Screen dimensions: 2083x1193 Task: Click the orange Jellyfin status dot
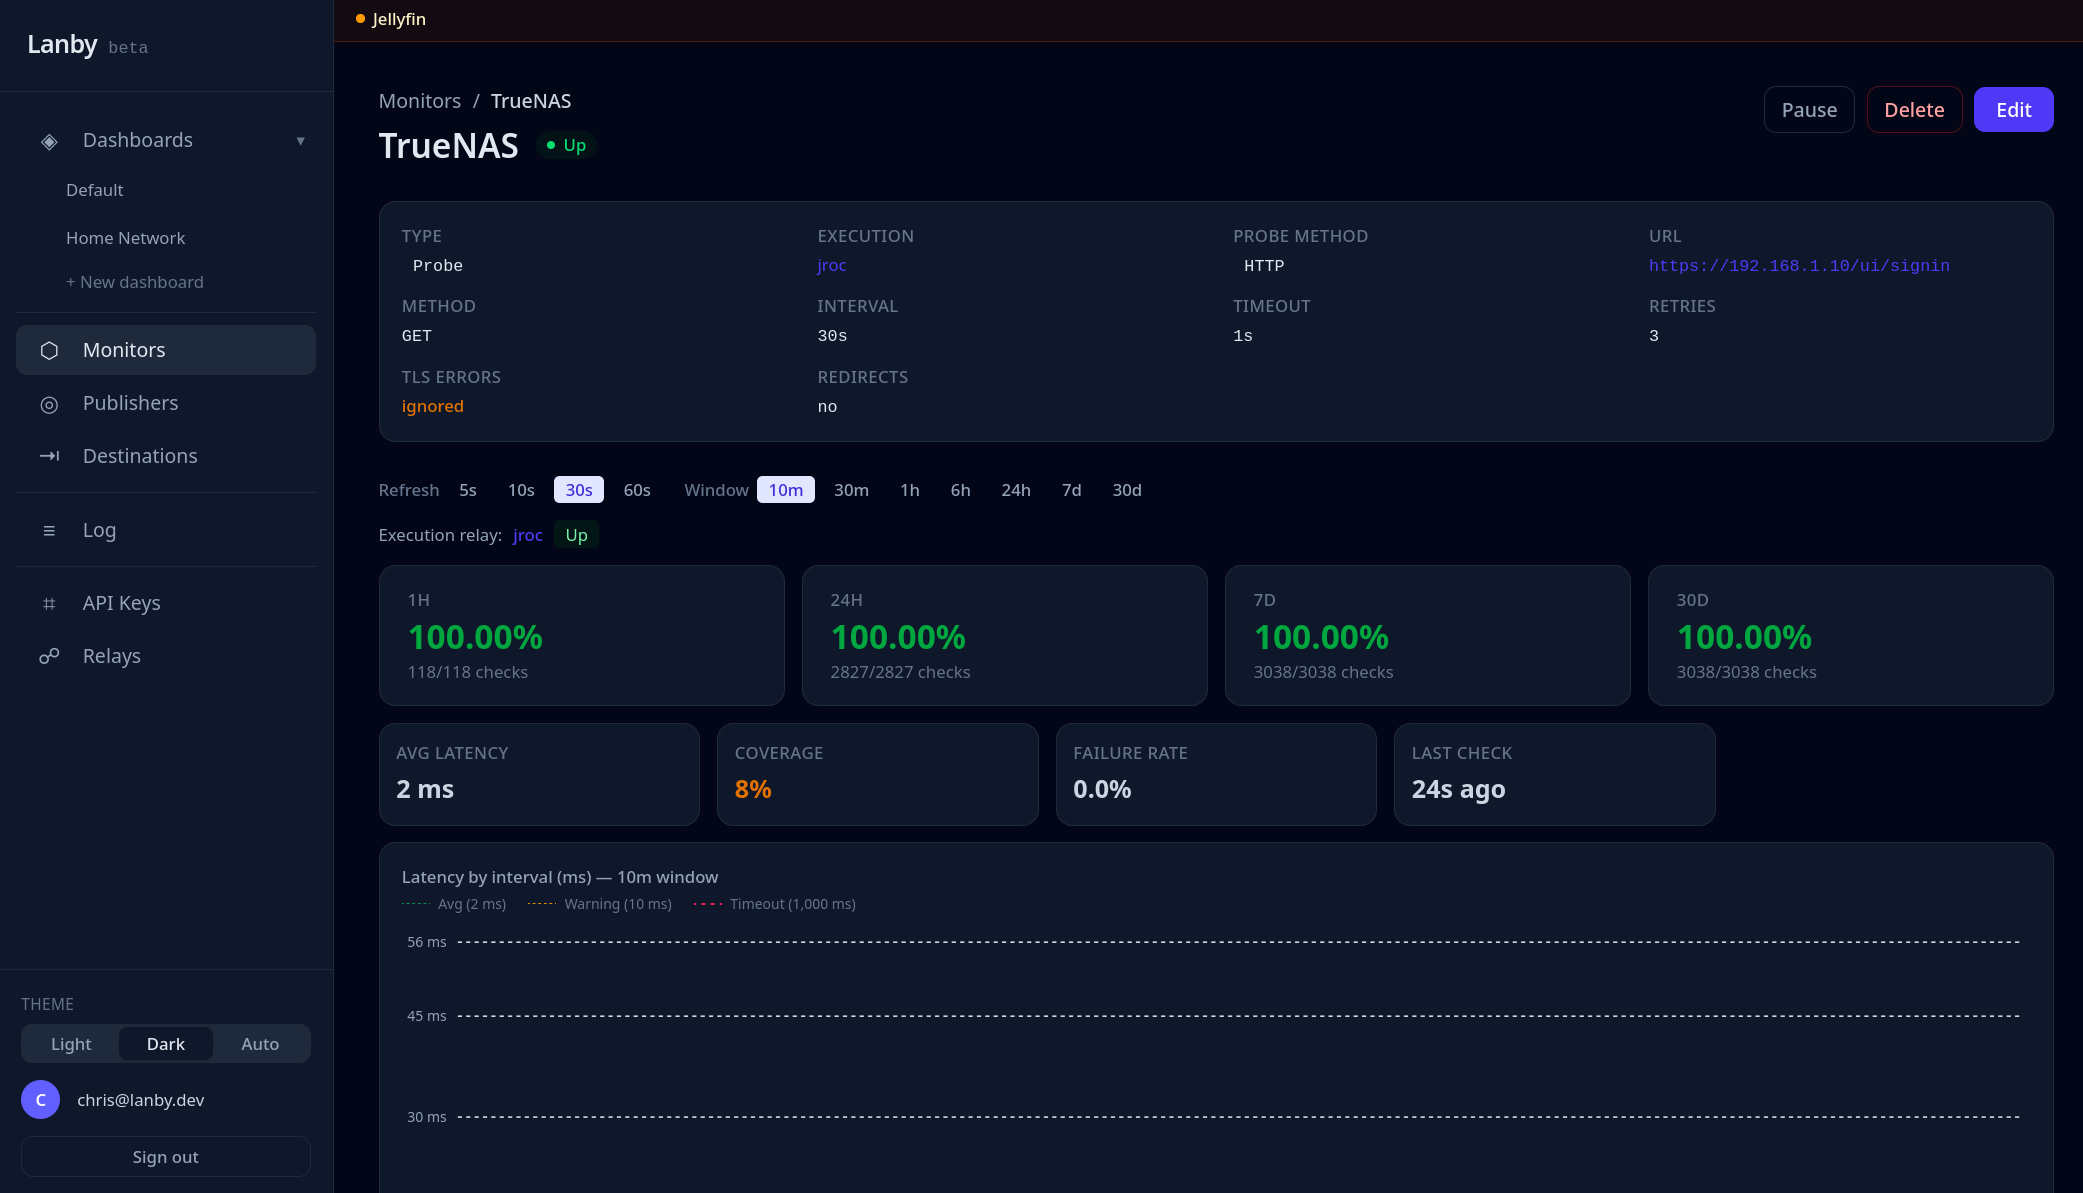coord(360,19)
